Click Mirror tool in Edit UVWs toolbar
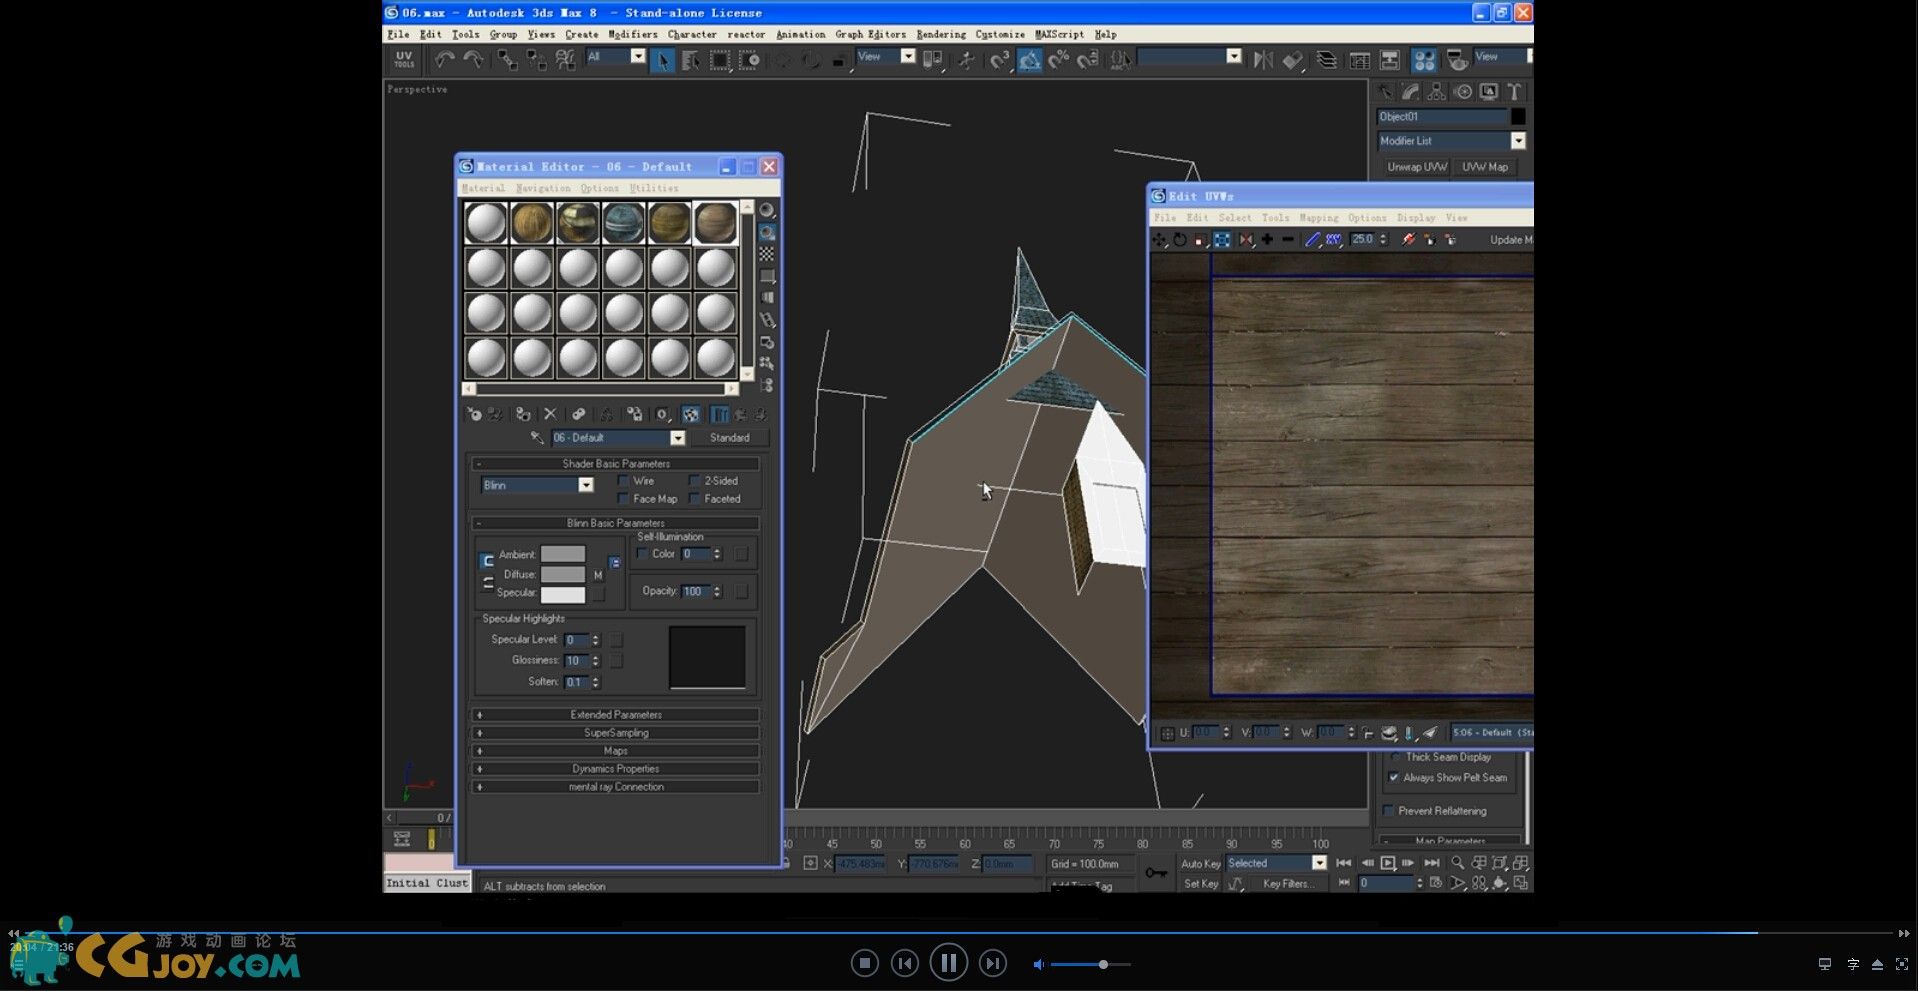The height and width of the screenshot is (991, 1918). pos(1246,240)
